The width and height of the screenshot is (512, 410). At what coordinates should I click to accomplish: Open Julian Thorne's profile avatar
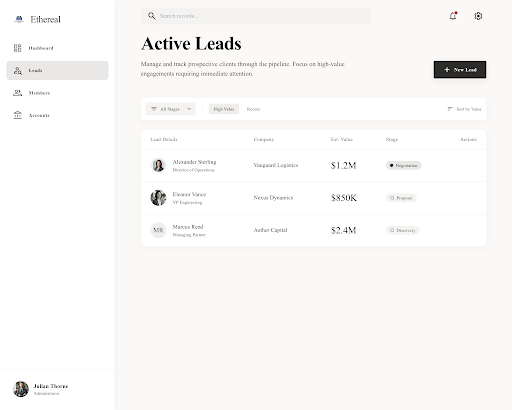21,389
